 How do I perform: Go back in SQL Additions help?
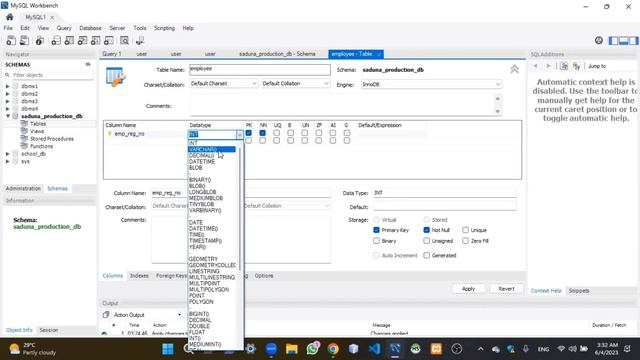point(536,66)
